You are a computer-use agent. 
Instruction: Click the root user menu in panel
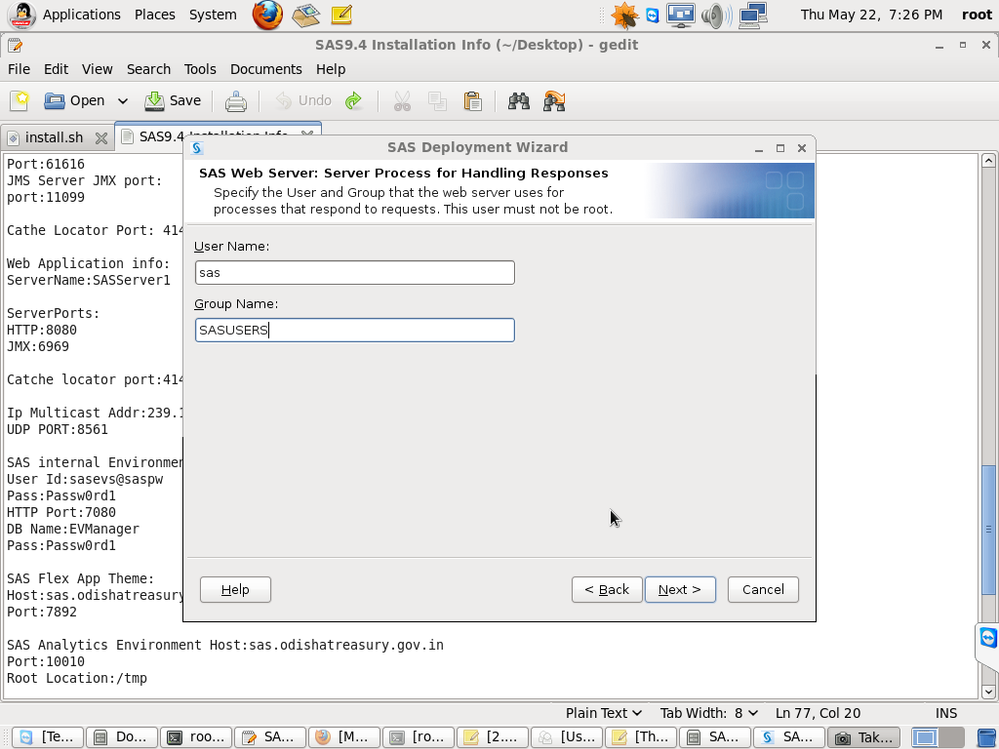[977, 15]
